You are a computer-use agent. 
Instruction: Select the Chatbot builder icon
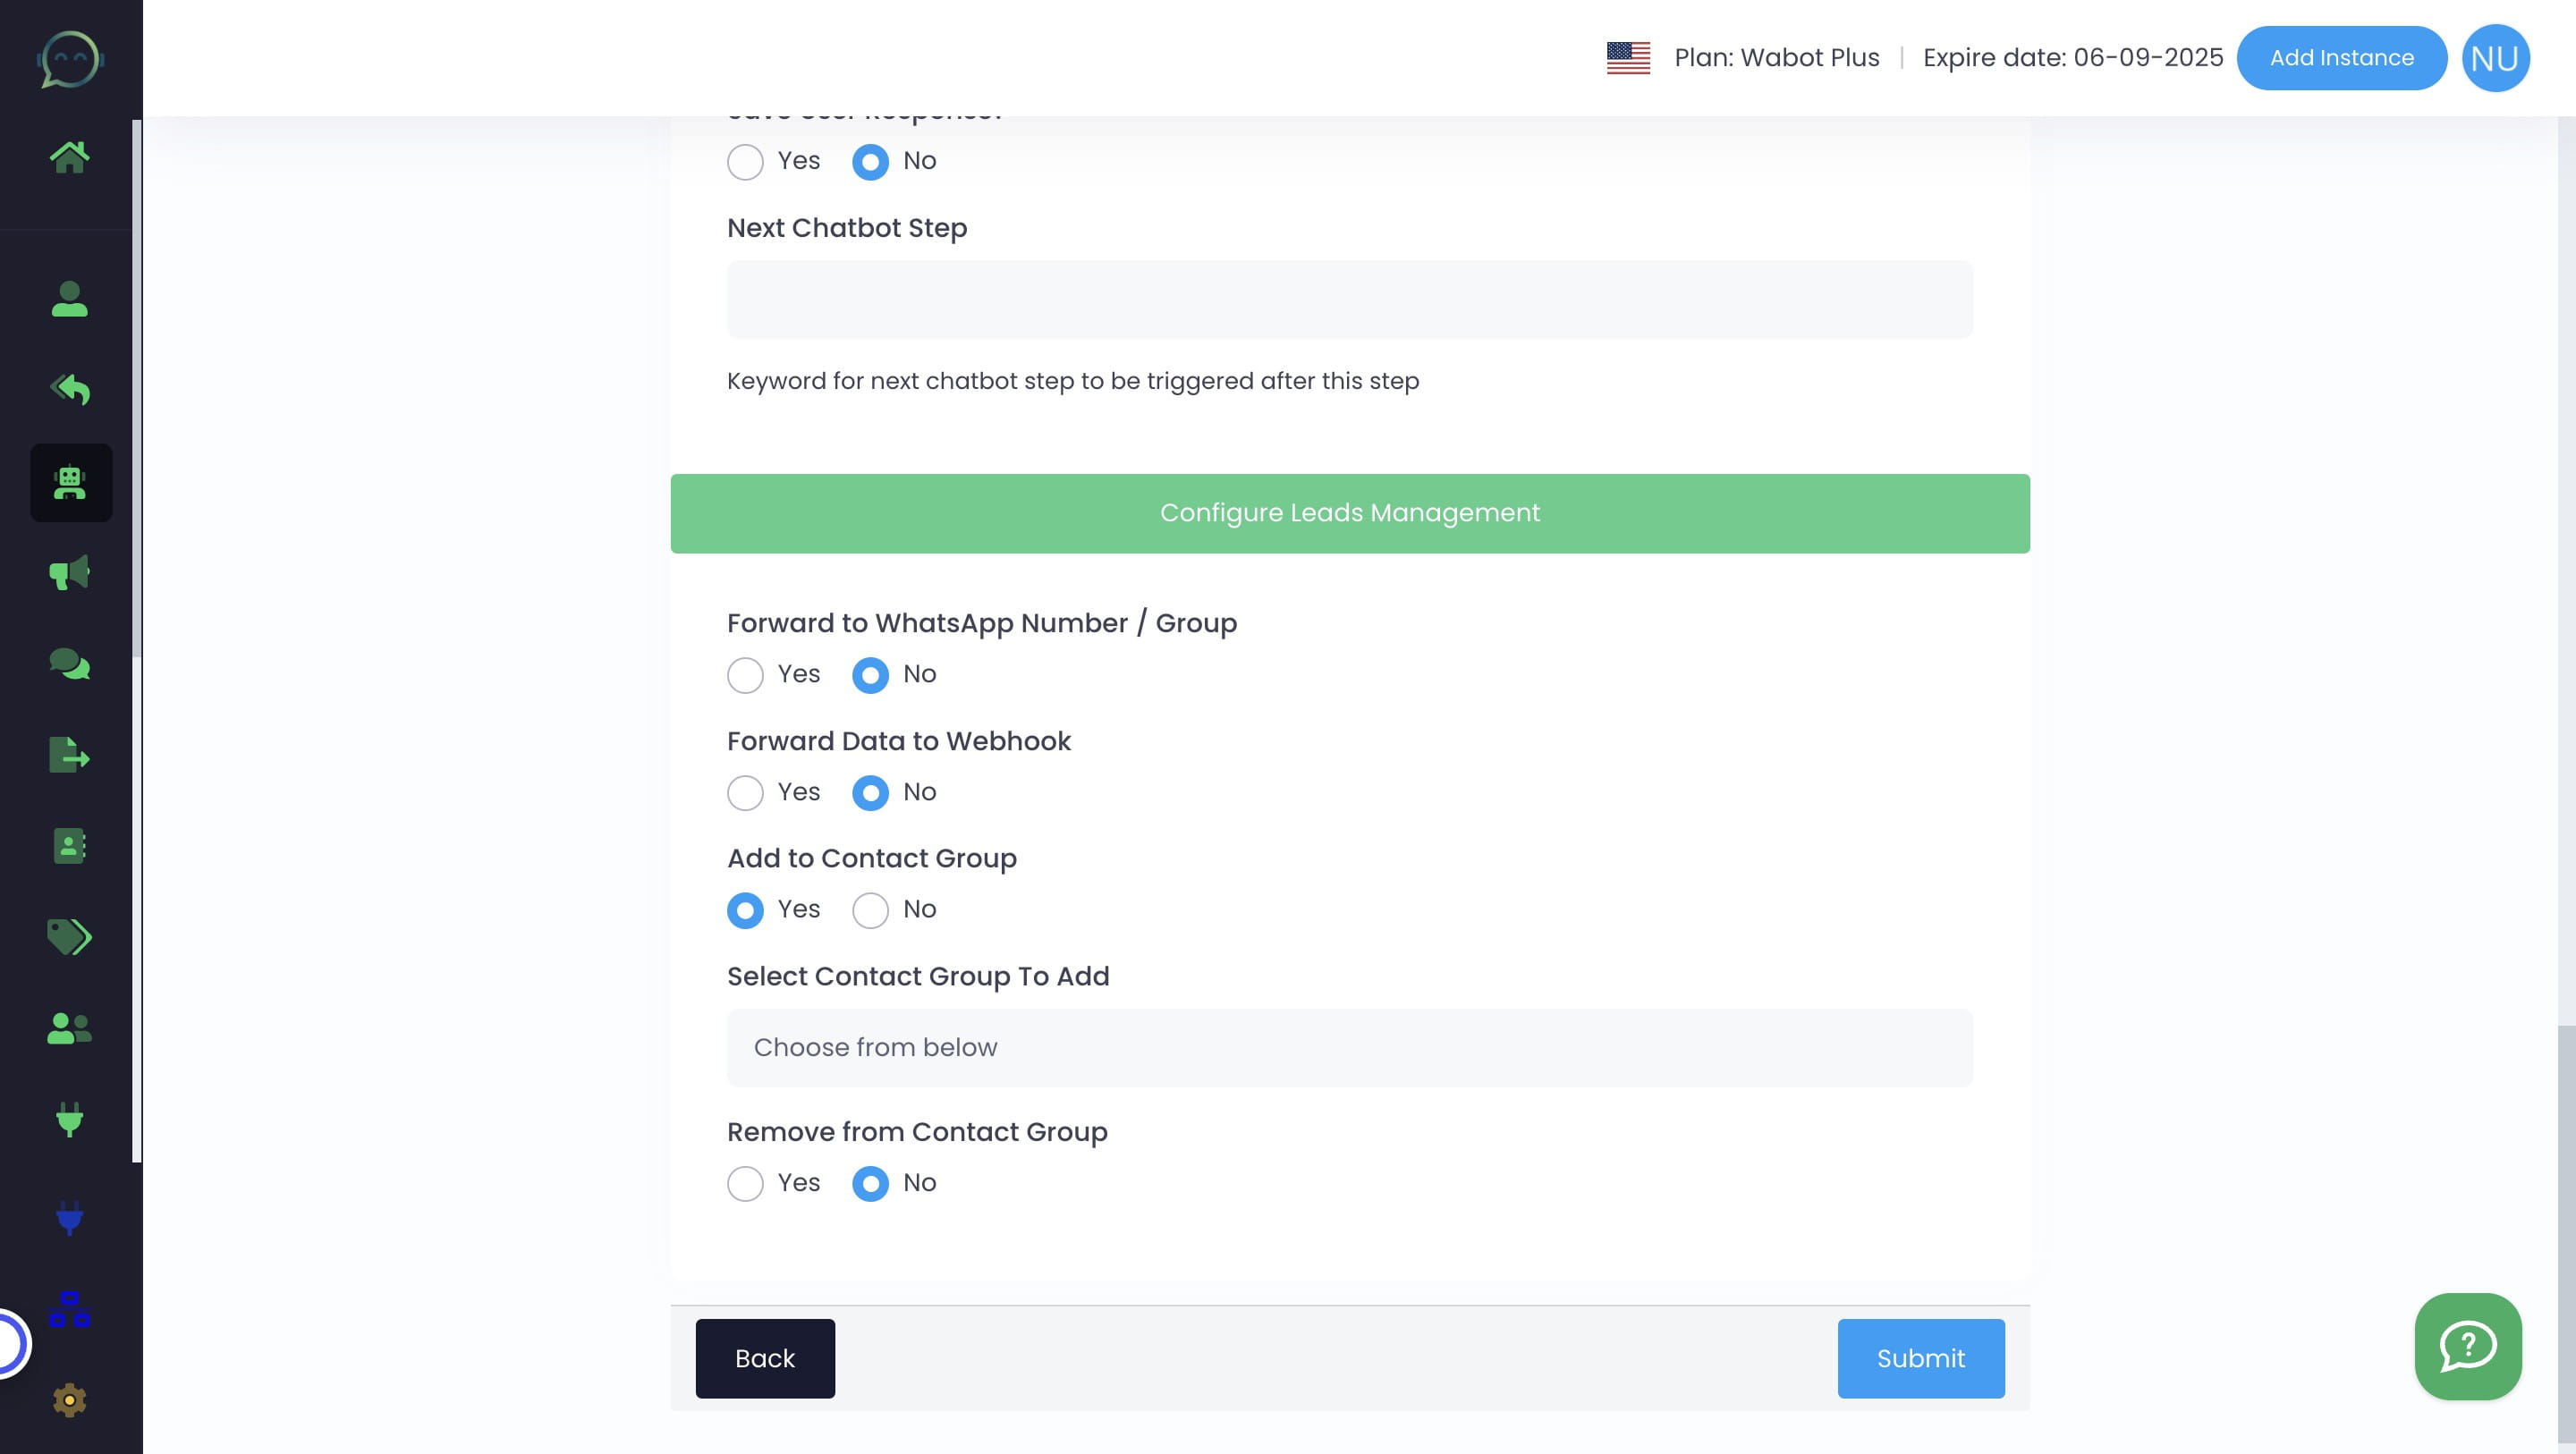71,481
